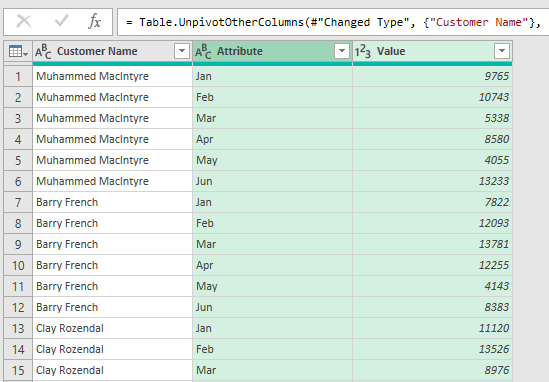Select row number 1
The width and height of the screenshot is (549, 382).
click(x=18, y=76)
